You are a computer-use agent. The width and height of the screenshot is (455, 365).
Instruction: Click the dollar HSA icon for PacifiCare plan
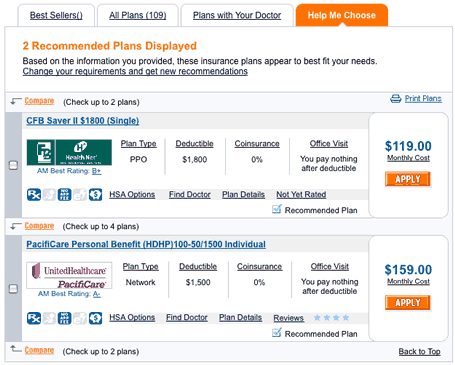click(95, 318)
